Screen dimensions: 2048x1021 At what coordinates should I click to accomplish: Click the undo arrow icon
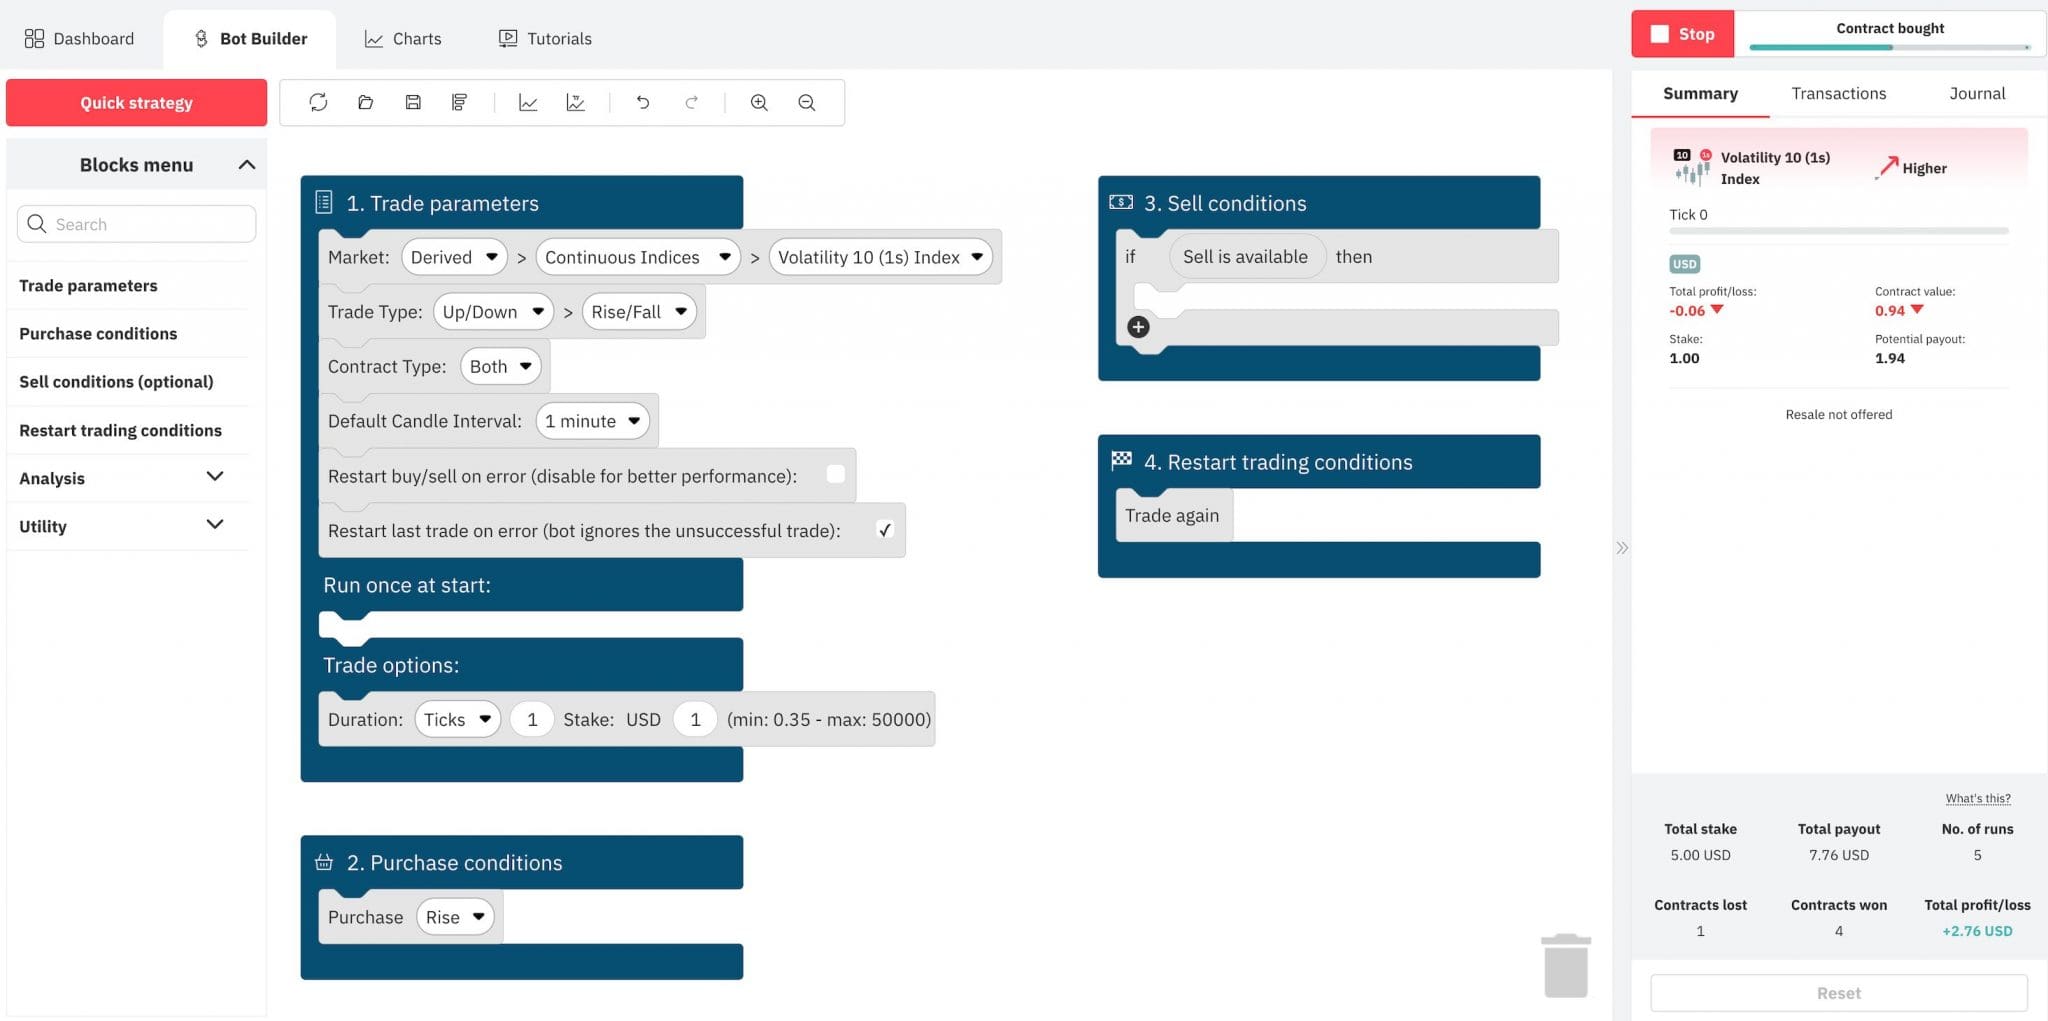click(x=643, y=102)
